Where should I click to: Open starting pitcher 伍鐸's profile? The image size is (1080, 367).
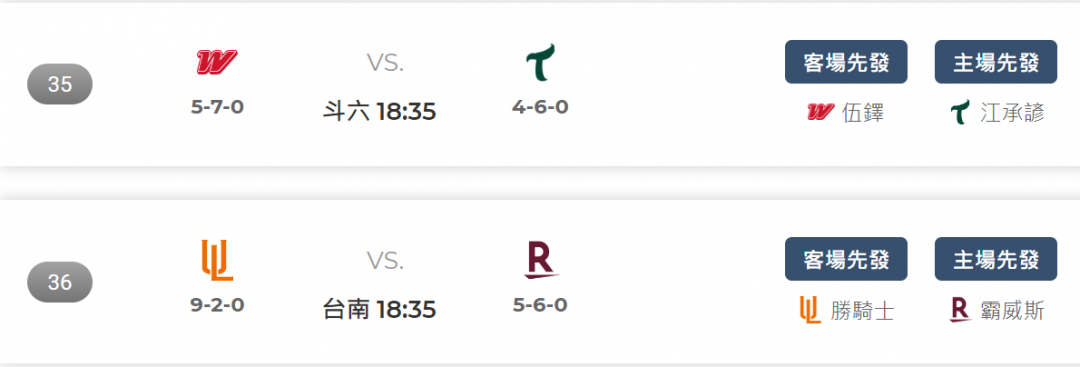[x=863, y=113]
